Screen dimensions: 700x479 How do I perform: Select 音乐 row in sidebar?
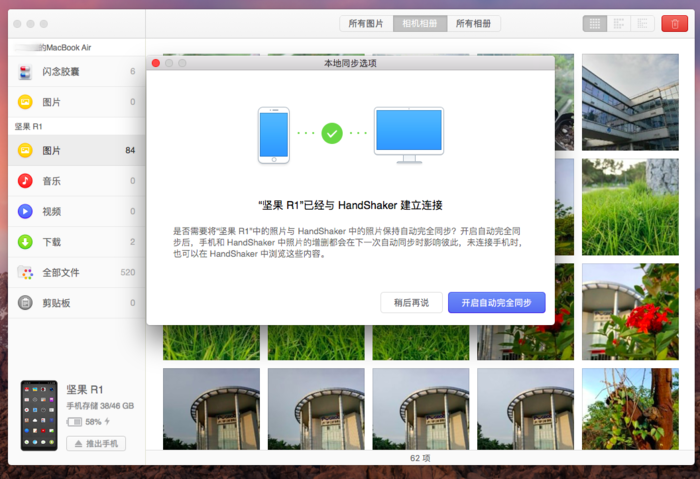click(x=76, y=181)
